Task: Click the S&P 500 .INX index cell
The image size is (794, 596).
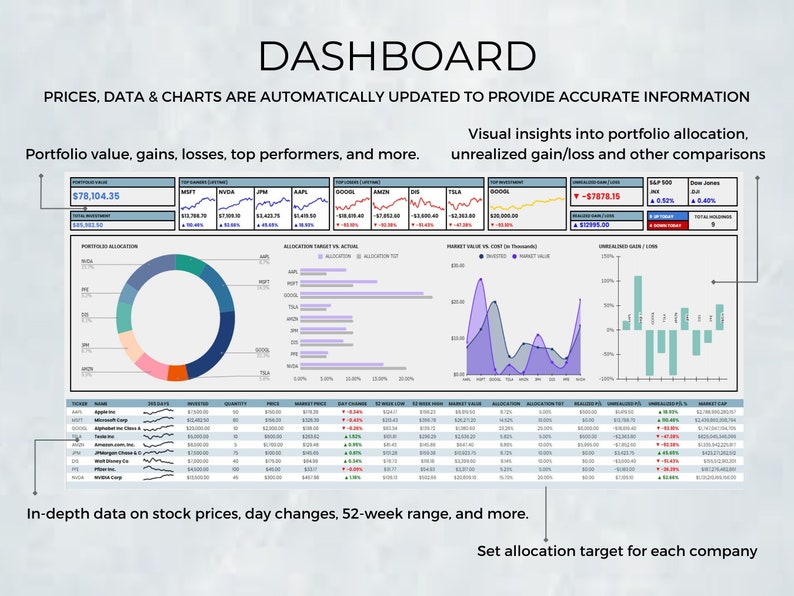Action: 666,191
